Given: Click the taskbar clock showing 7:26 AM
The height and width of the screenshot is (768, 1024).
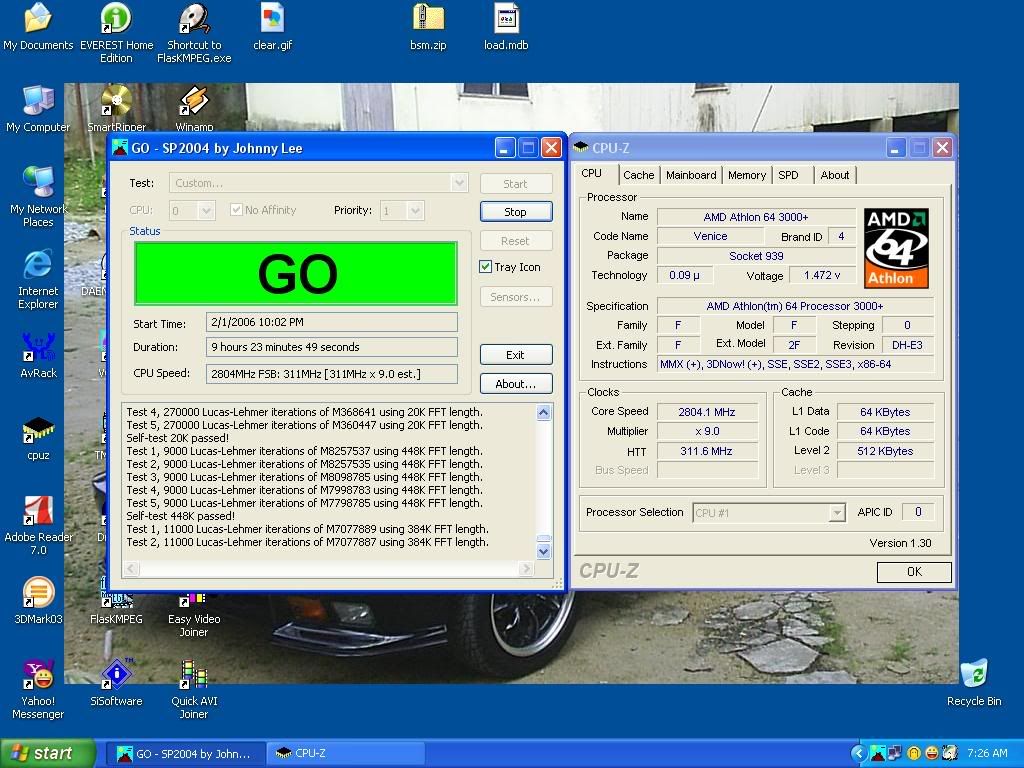Looking at the screenshot, I should tap(987, 753).
